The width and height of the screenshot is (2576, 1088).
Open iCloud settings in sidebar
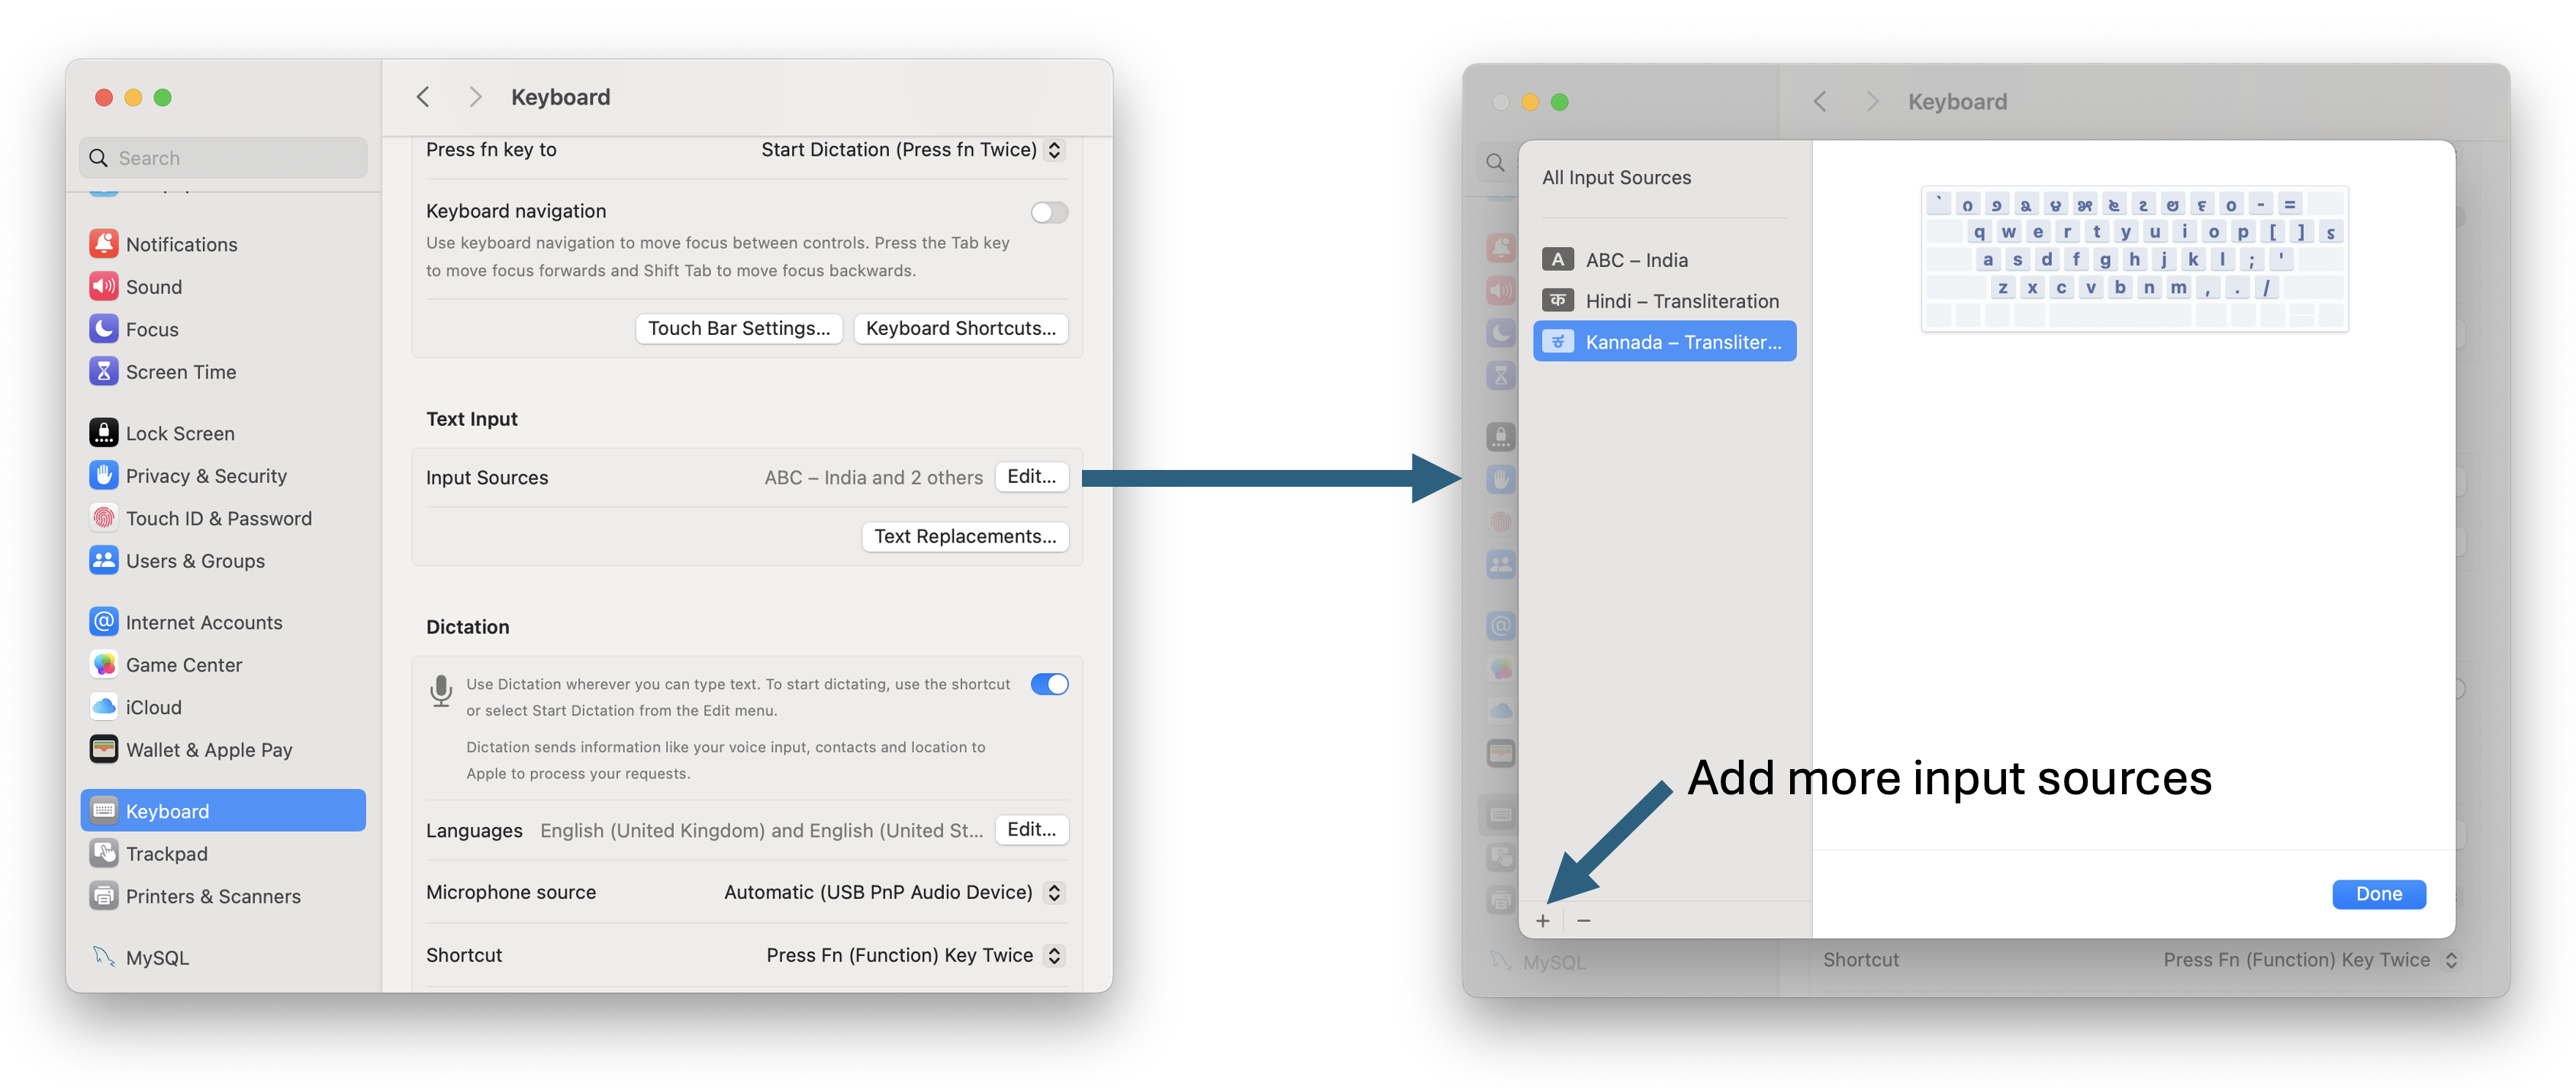coord(223,707)
